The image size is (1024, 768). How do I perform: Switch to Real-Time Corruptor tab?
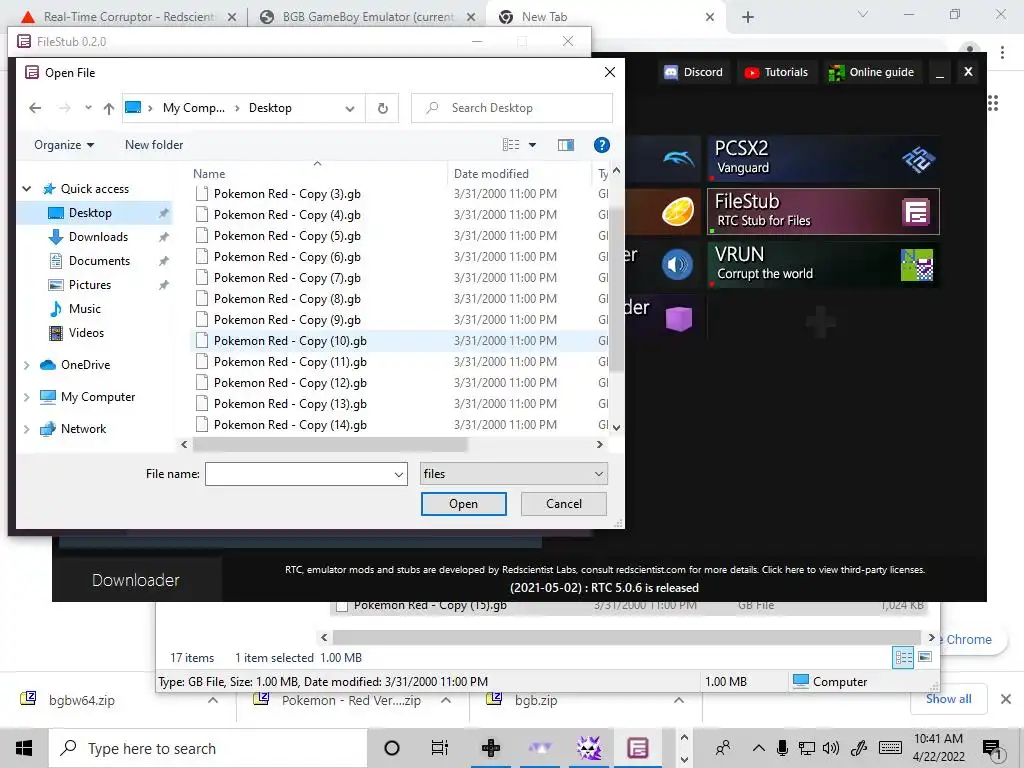(x=127, y=17)
